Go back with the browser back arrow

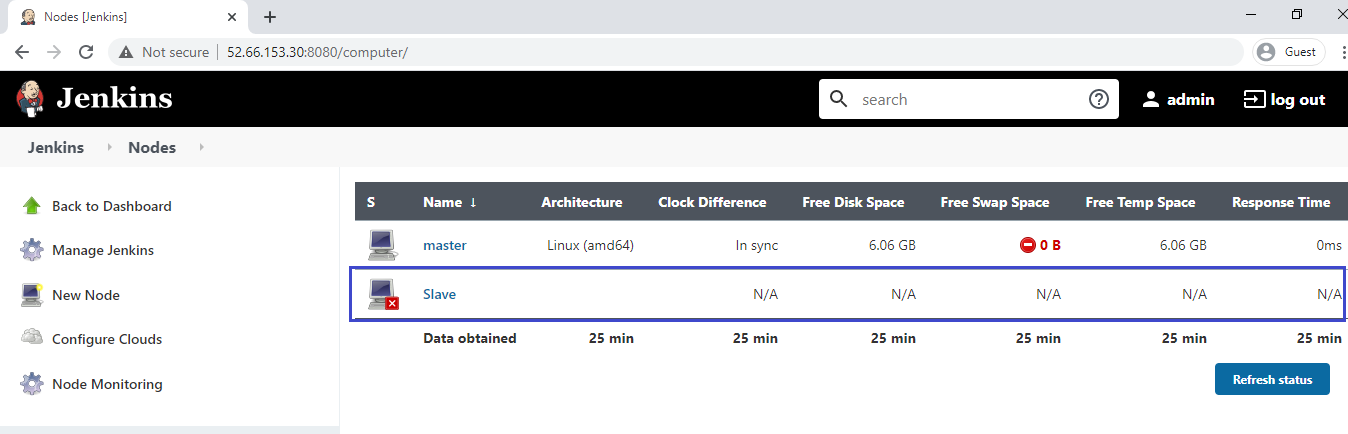tap(22, 52)
